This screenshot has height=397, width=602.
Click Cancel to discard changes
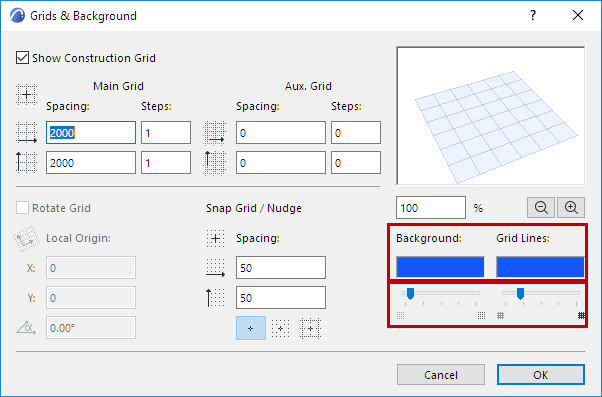(x=441, y=375)
